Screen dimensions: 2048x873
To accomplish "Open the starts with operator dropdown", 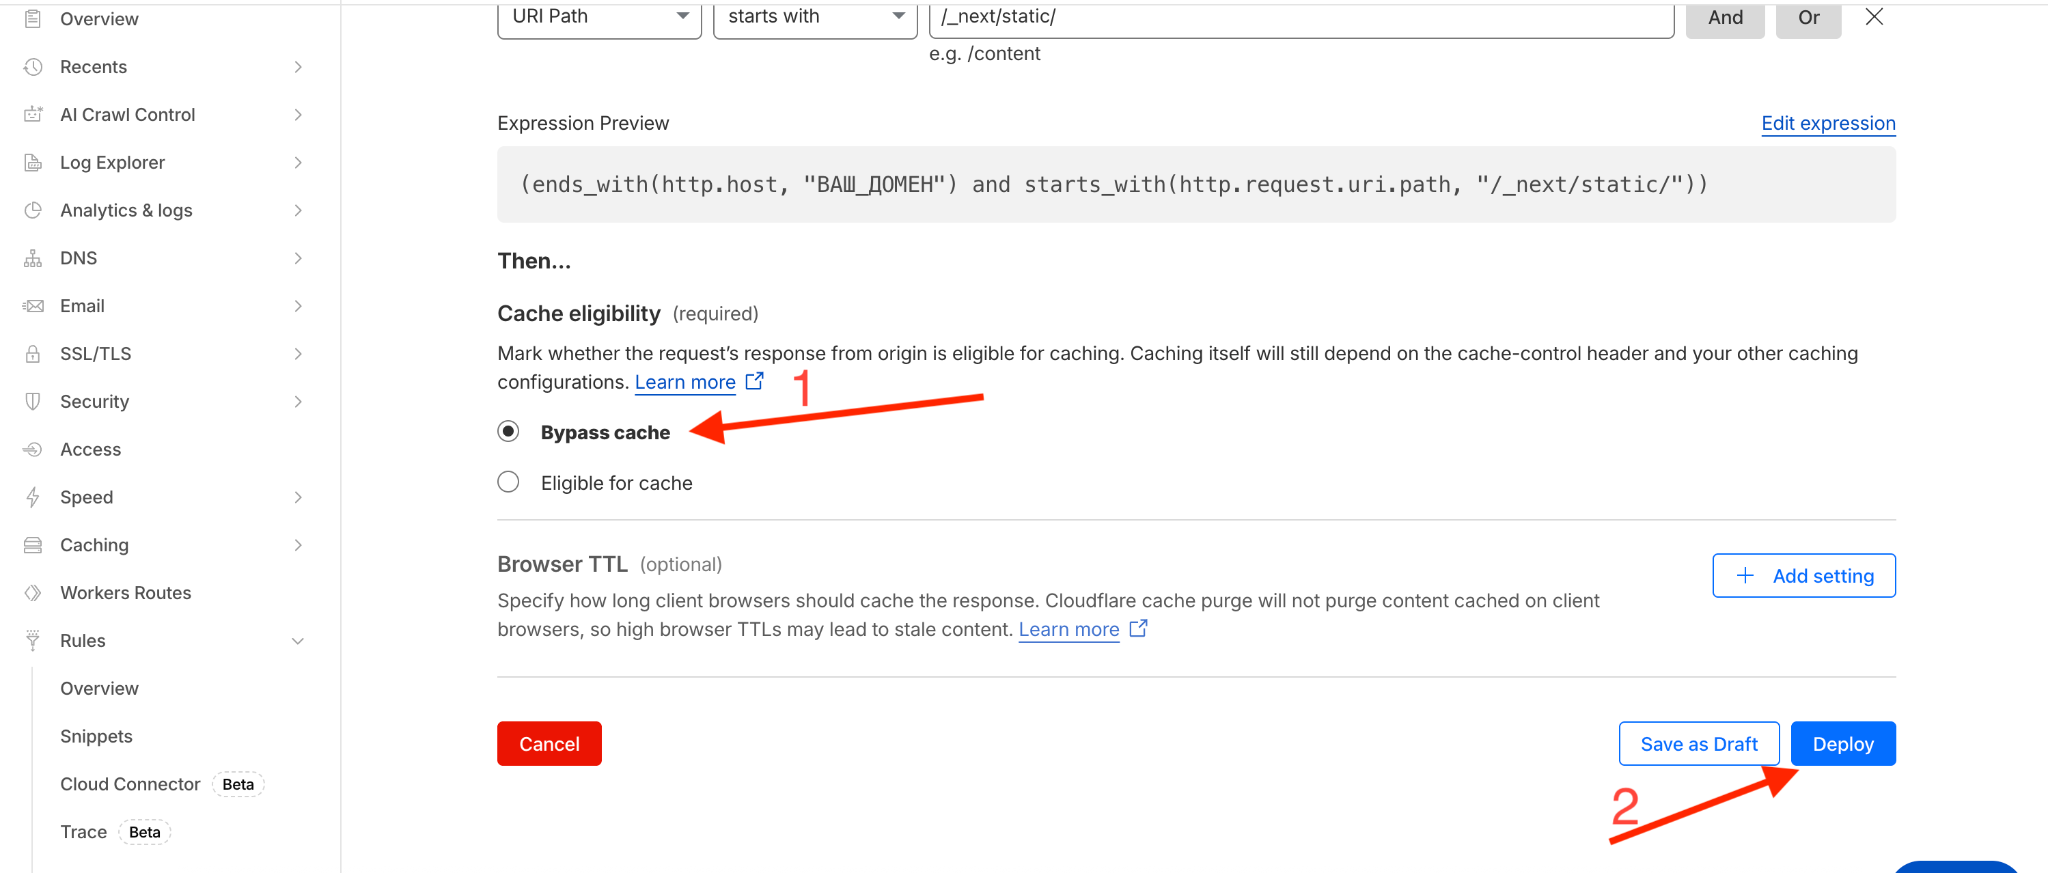I will (x=815, y=17).
